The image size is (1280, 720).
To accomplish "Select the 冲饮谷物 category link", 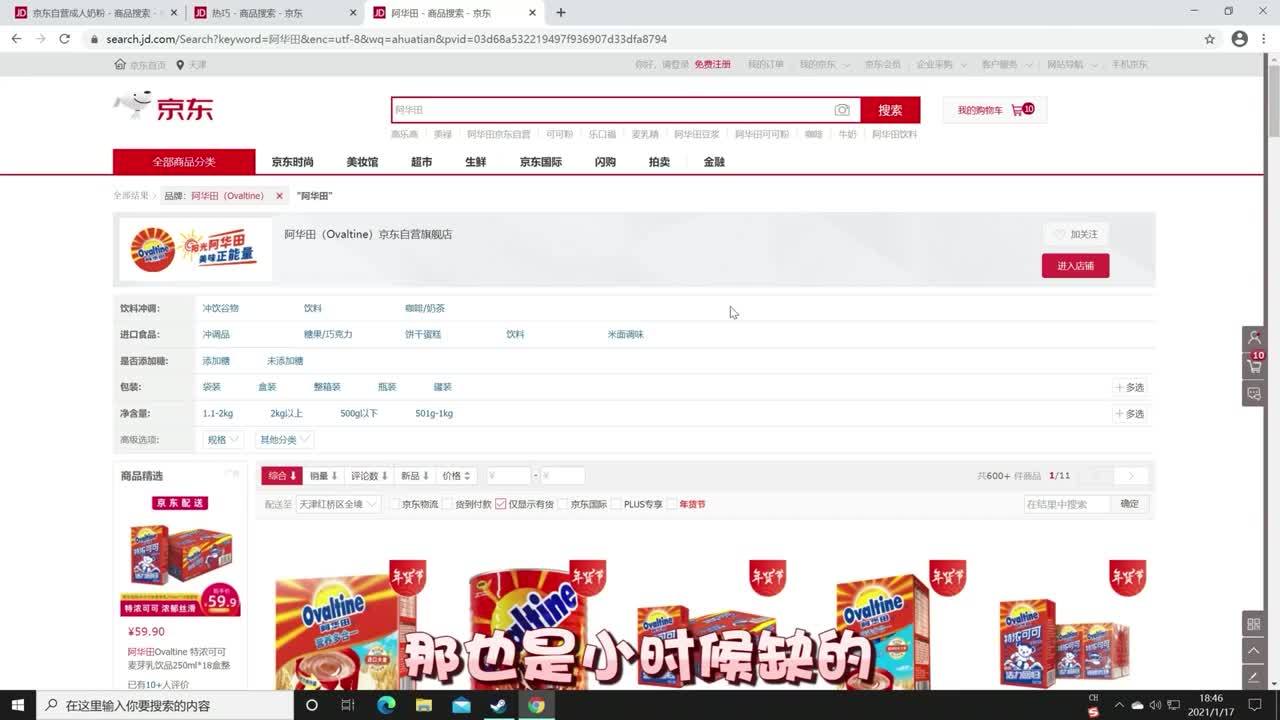I will tap(221, 308).
